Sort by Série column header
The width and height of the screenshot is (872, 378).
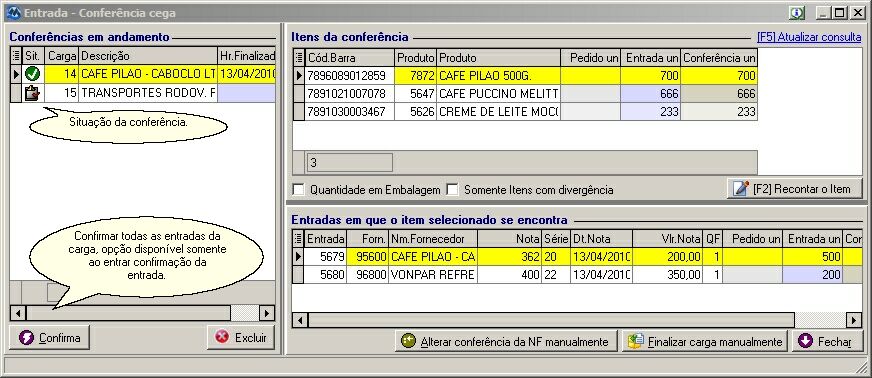556,239
